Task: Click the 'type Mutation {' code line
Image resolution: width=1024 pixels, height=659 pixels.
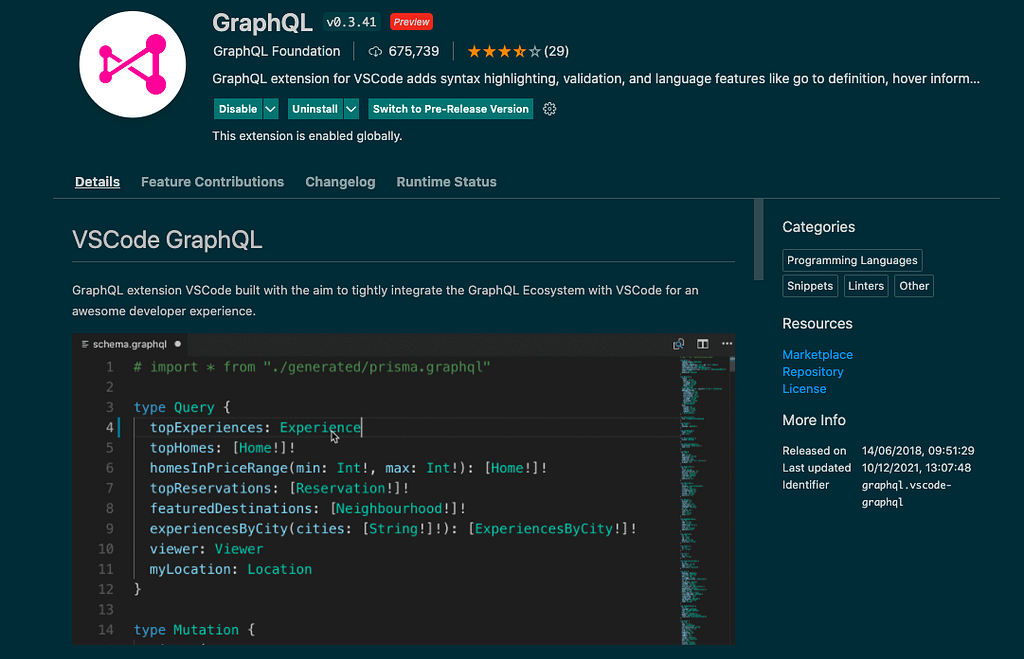Action: [x=194, y=630]
